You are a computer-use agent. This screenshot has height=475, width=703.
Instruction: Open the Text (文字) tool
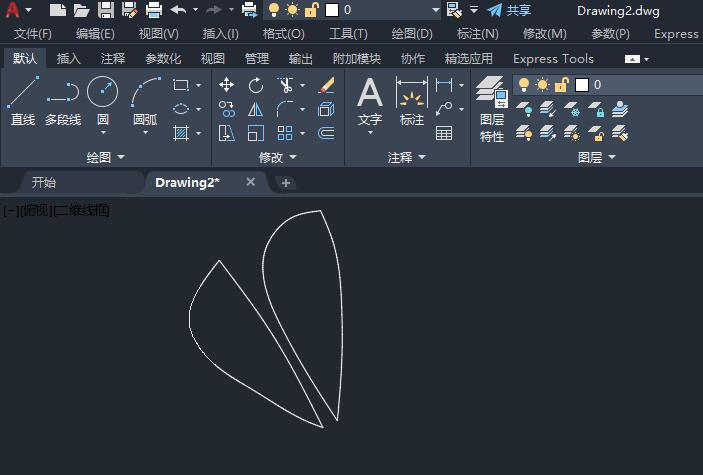370,100
